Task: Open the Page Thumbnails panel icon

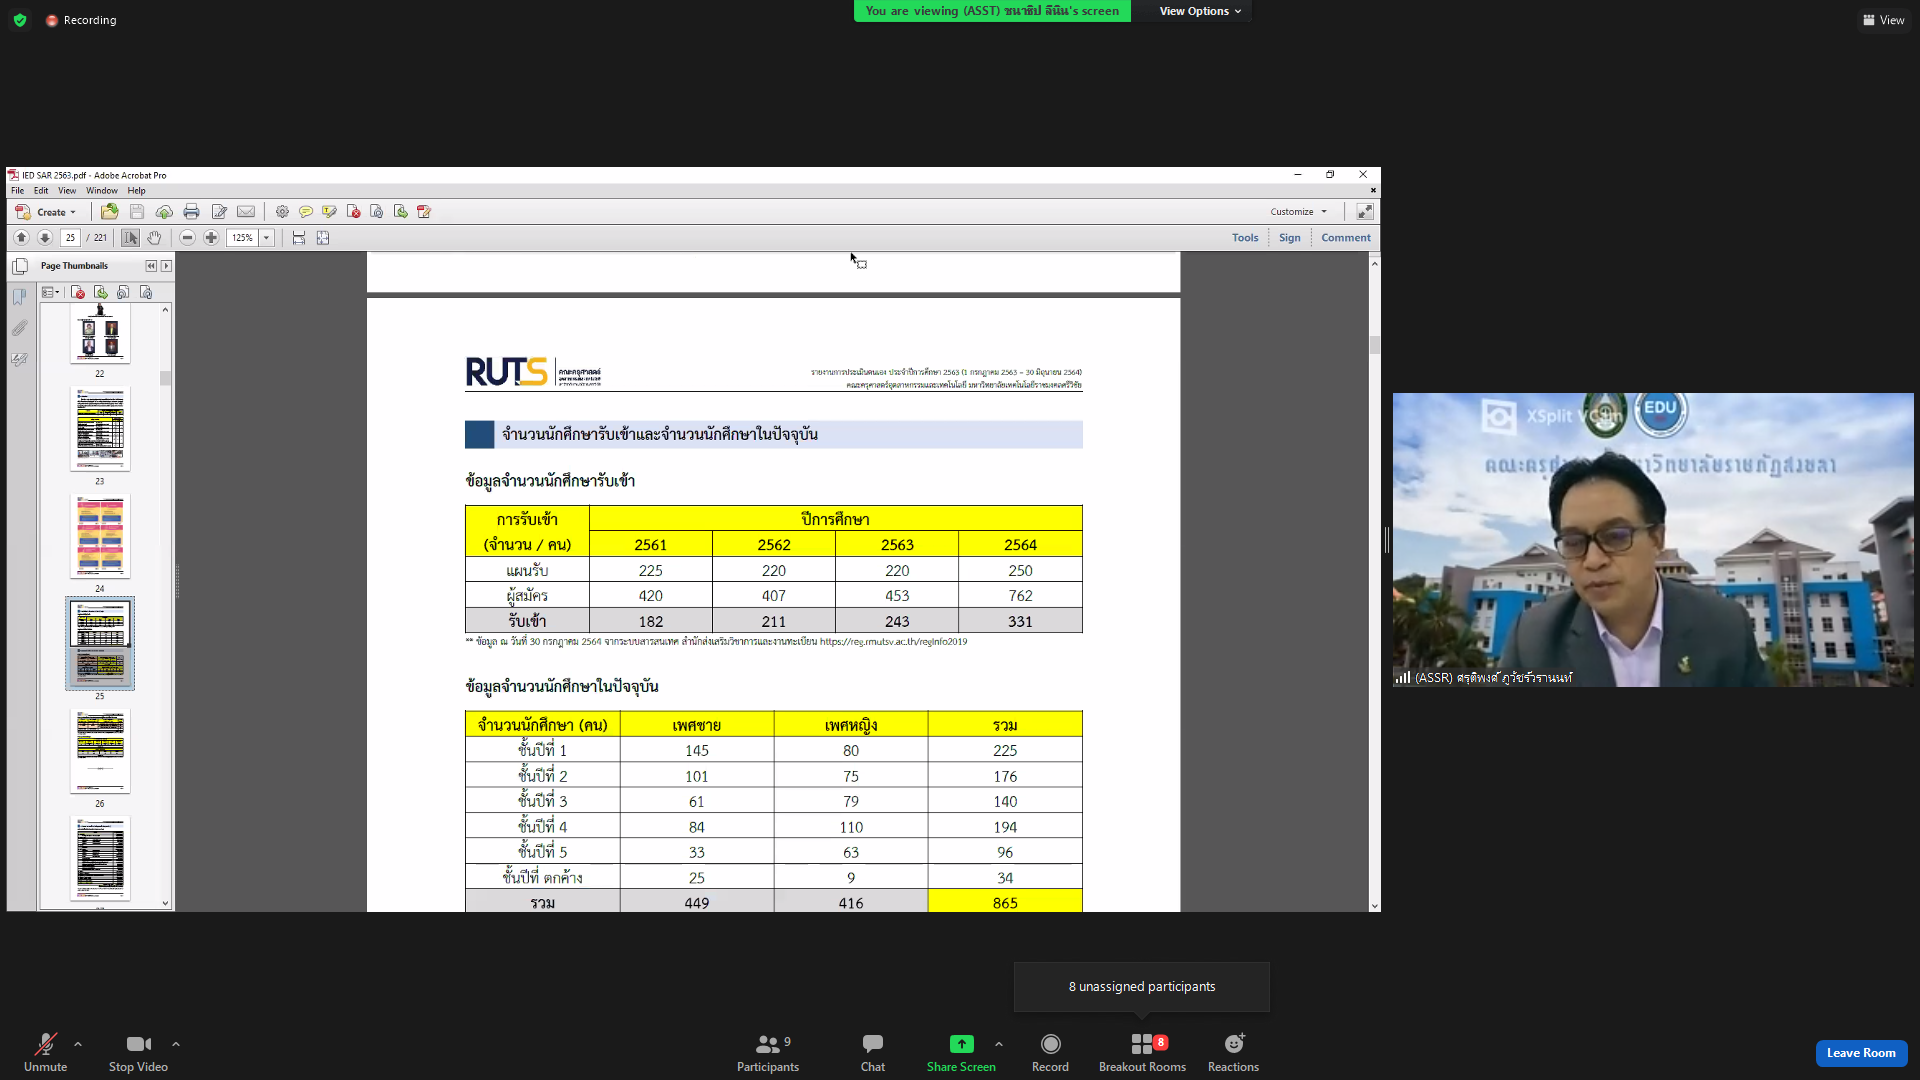Action: pos(20,266)
